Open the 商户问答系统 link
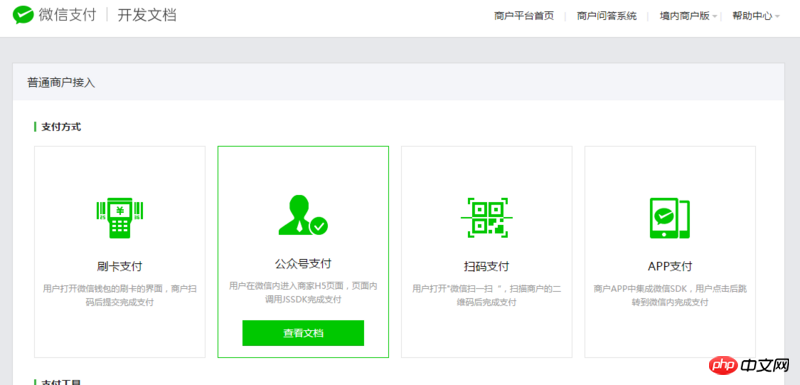This screenshot has width=800, height=385. tap(607, 16)
